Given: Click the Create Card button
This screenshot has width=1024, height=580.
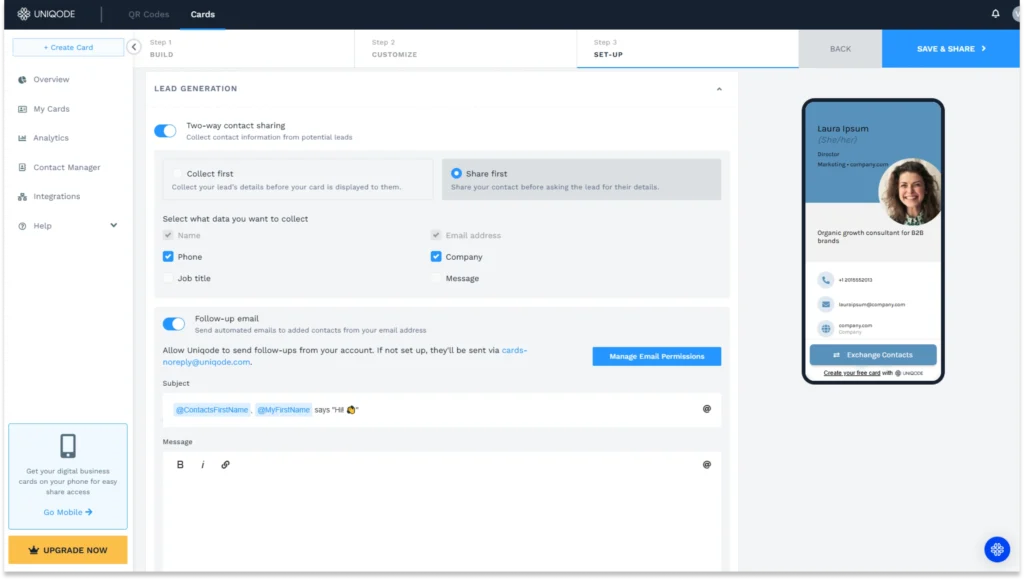Looking at the screenshot, I should [x=68, y=47].
